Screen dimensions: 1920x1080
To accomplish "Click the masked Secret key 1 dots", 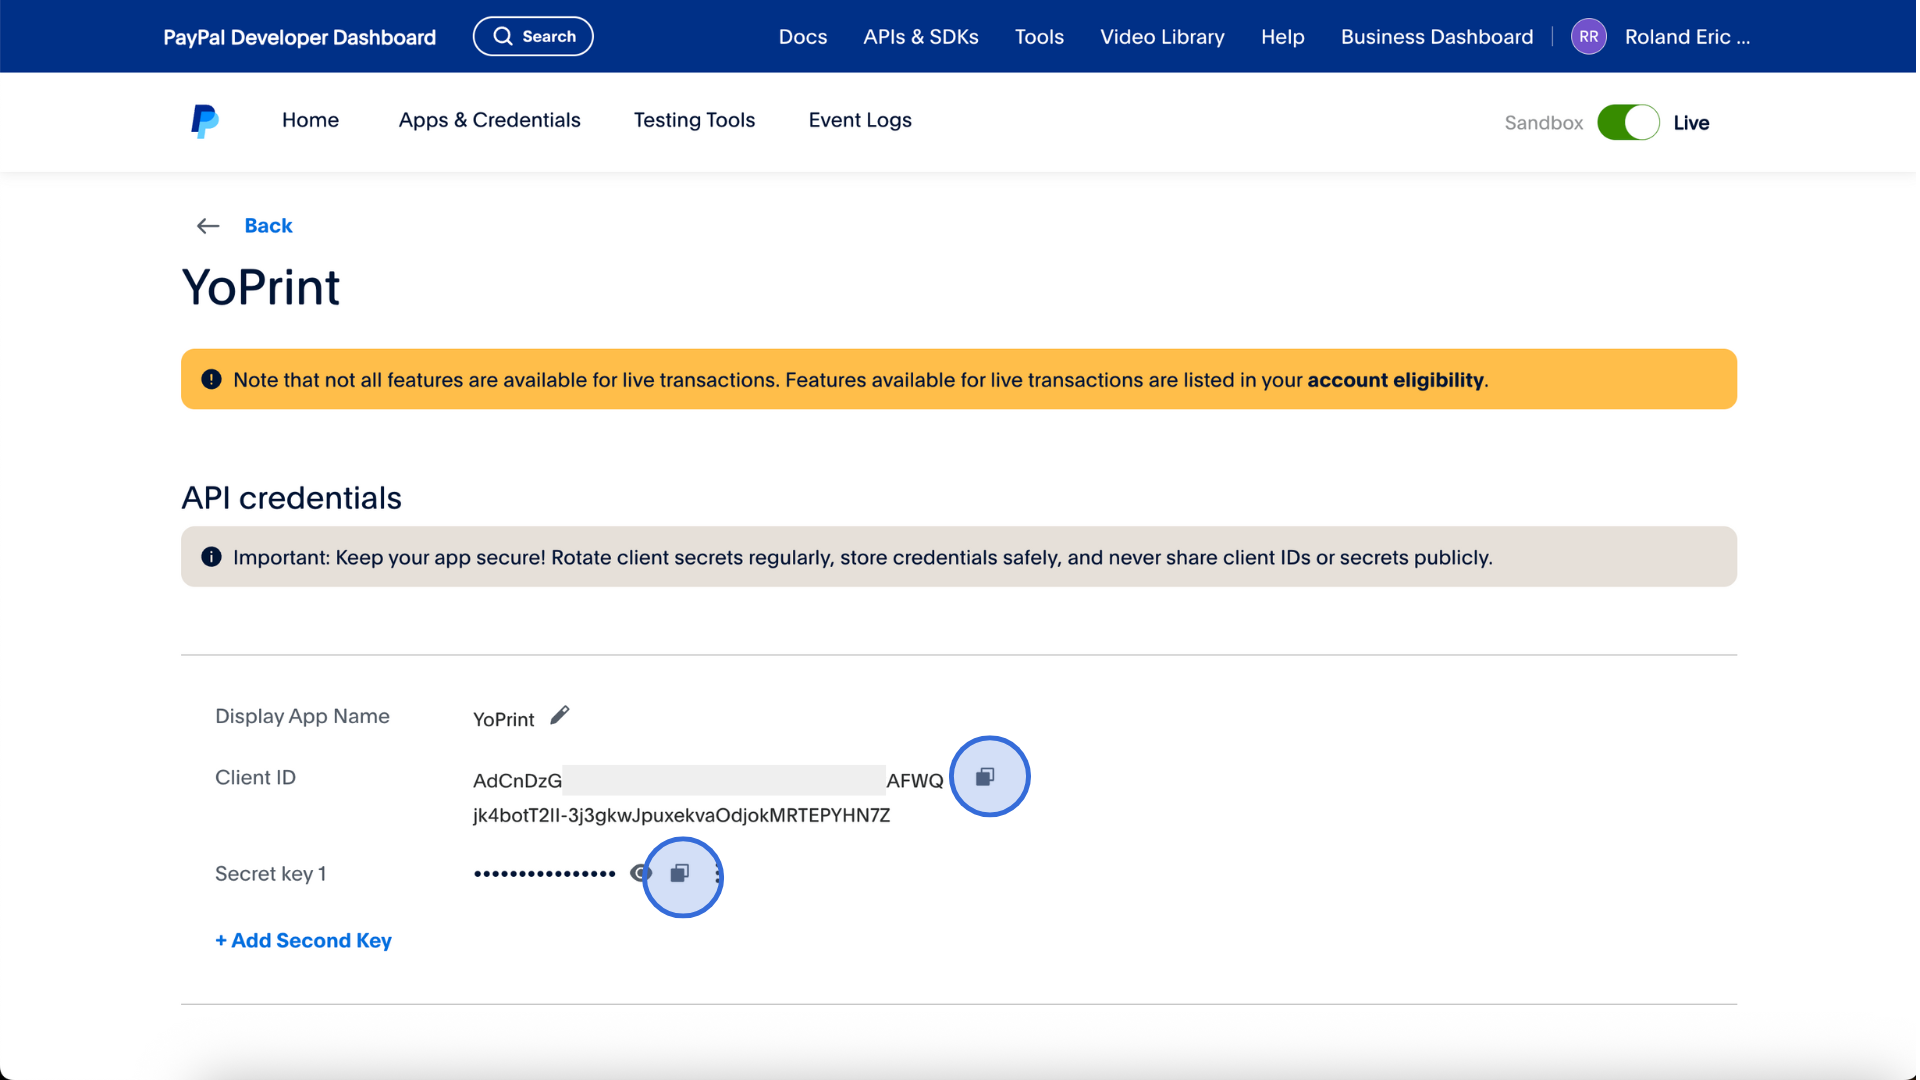I will [x=545, y=874].
